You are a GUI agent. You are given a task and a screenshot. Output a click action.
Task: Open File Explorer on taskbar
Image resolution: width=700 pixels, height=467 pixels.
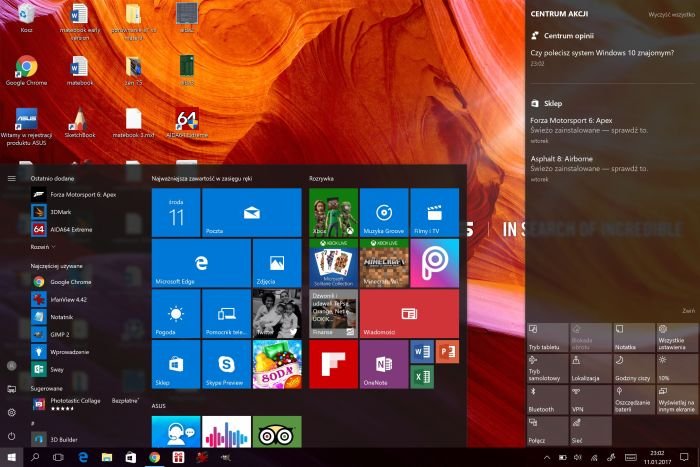[107, 458]
